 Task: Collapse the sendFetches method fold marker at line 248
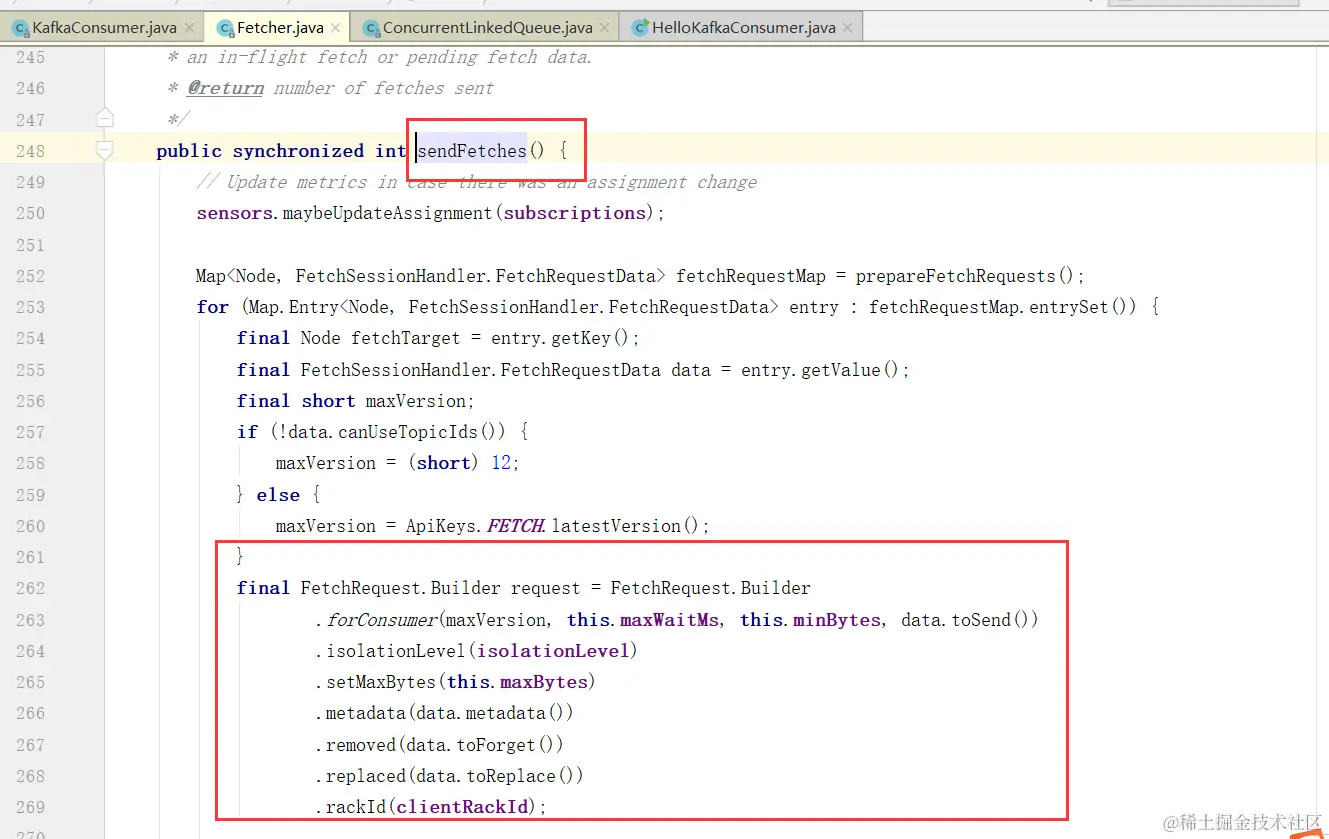click(x=105, y=150)
